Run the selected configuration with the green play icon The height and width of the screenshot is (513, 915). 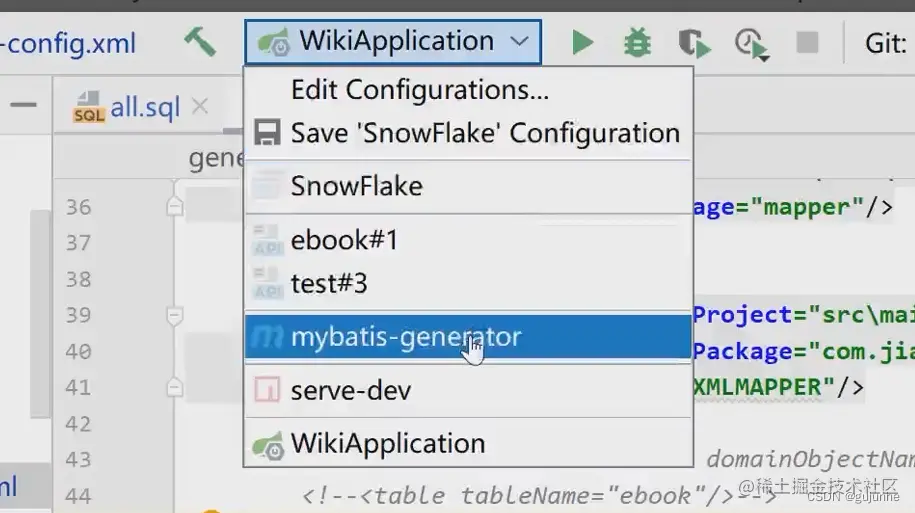(582, 43)
